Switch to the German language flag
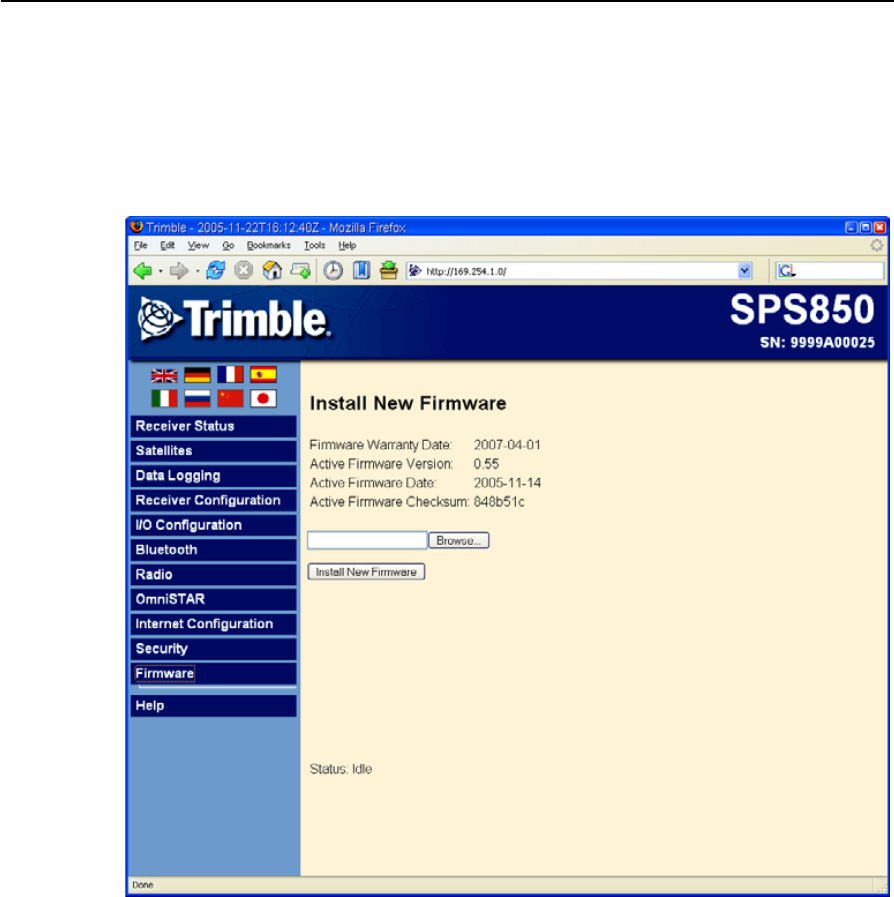Viewport: 894px width, 897px height. (x=197, y=375)
